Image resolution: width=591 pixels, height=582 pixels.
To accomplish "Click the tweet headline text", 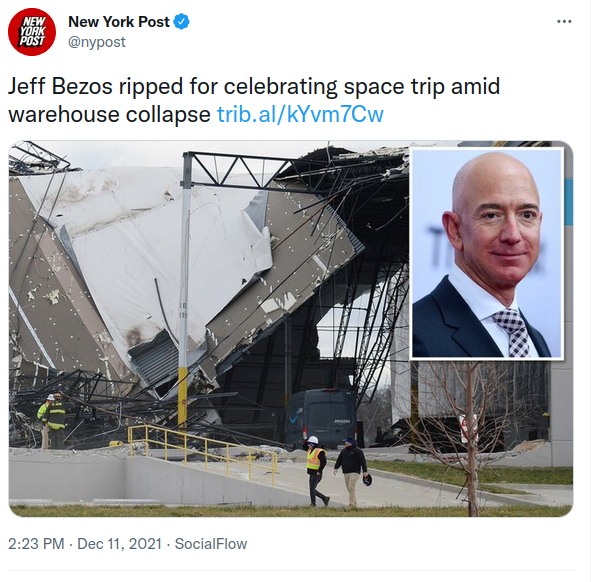I will [254, 100].
